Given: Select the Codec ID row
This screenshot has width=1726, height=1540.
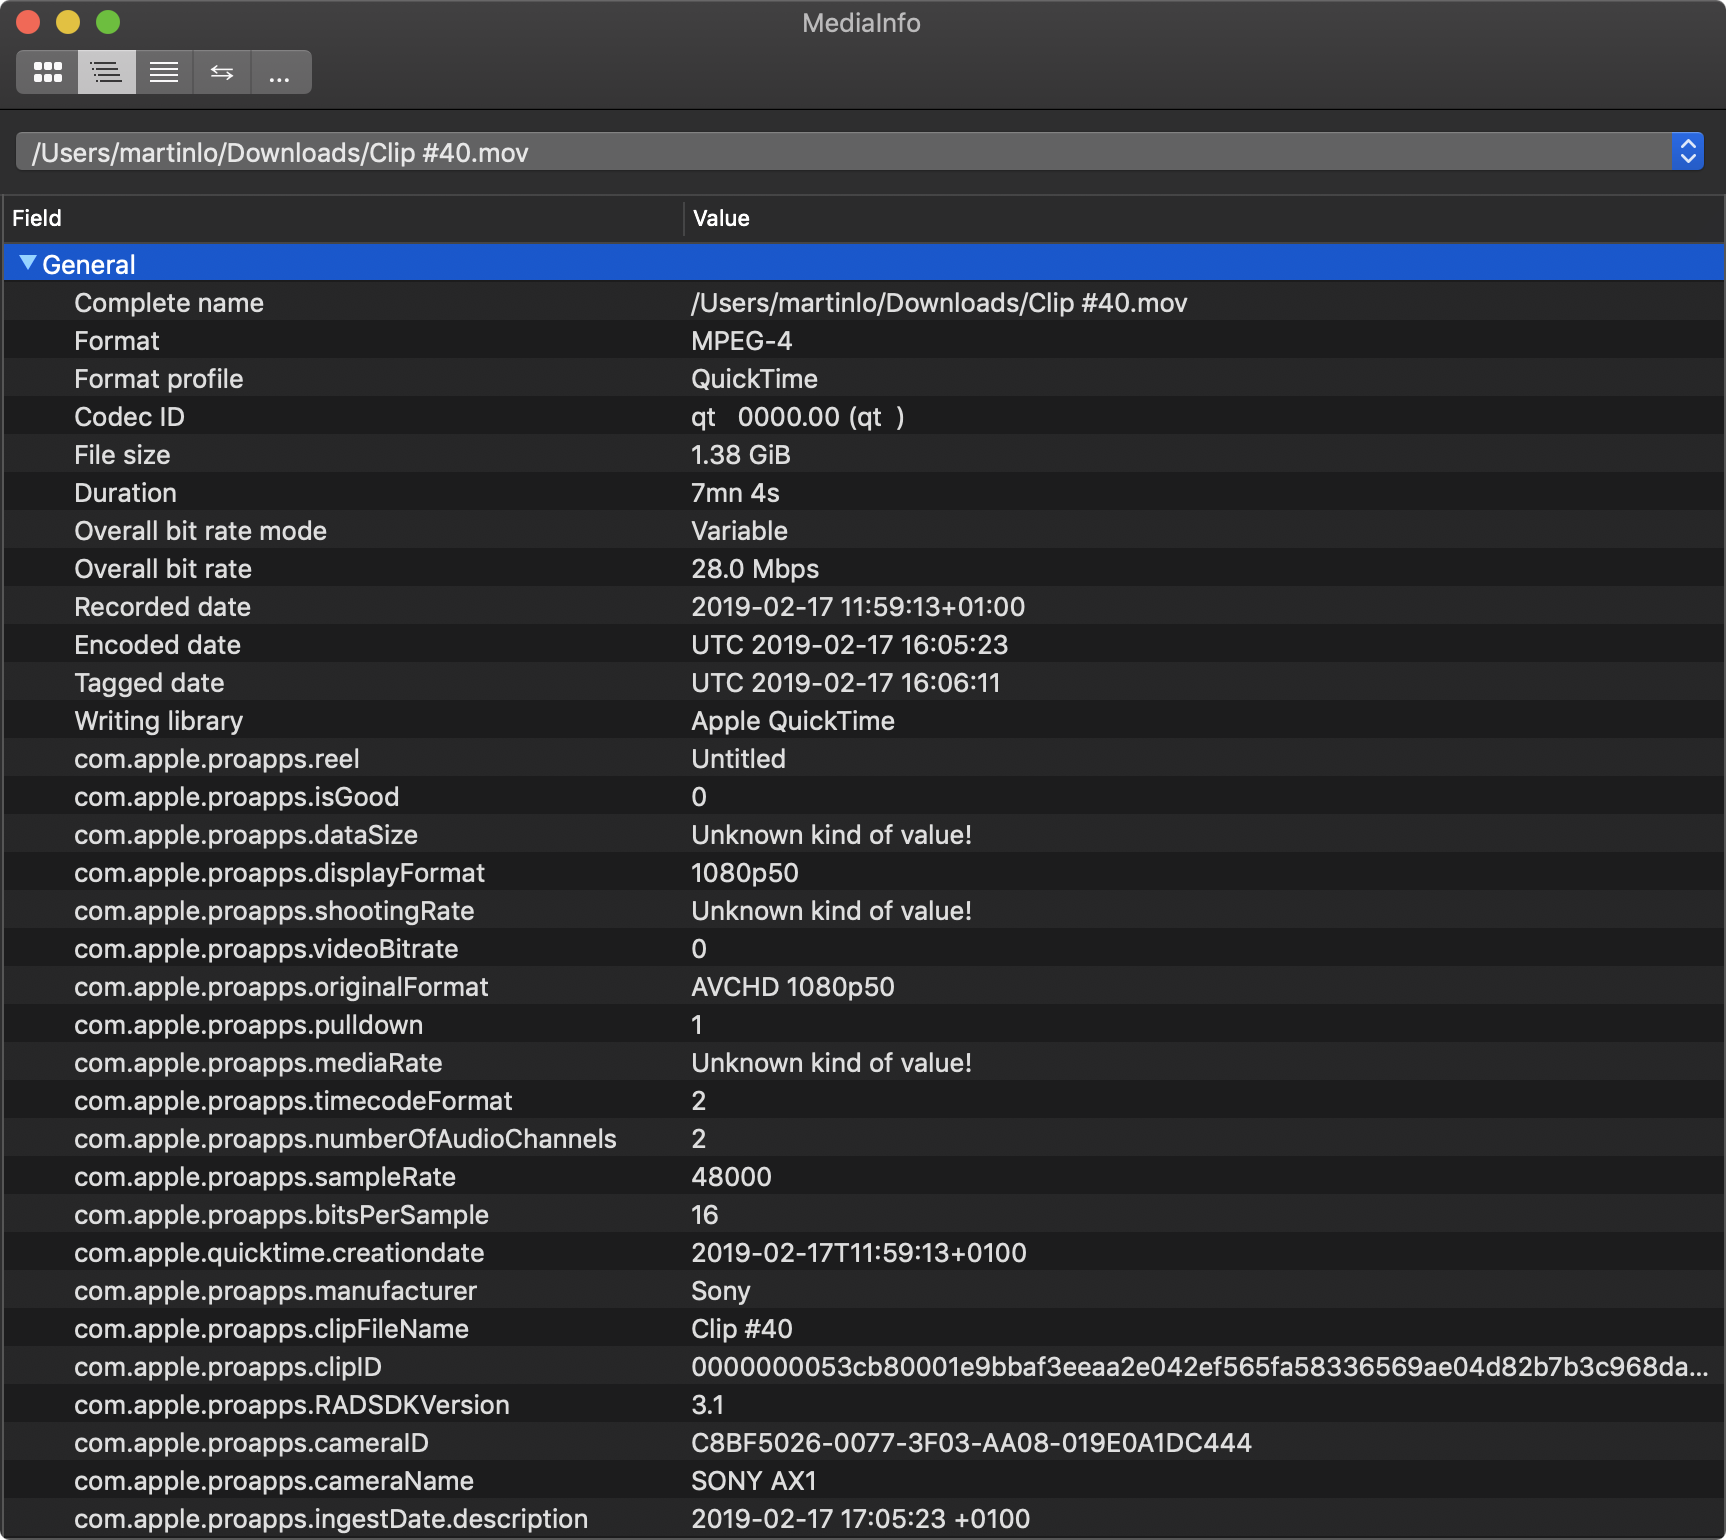Looking at the screenshot, I should (863, 417).
